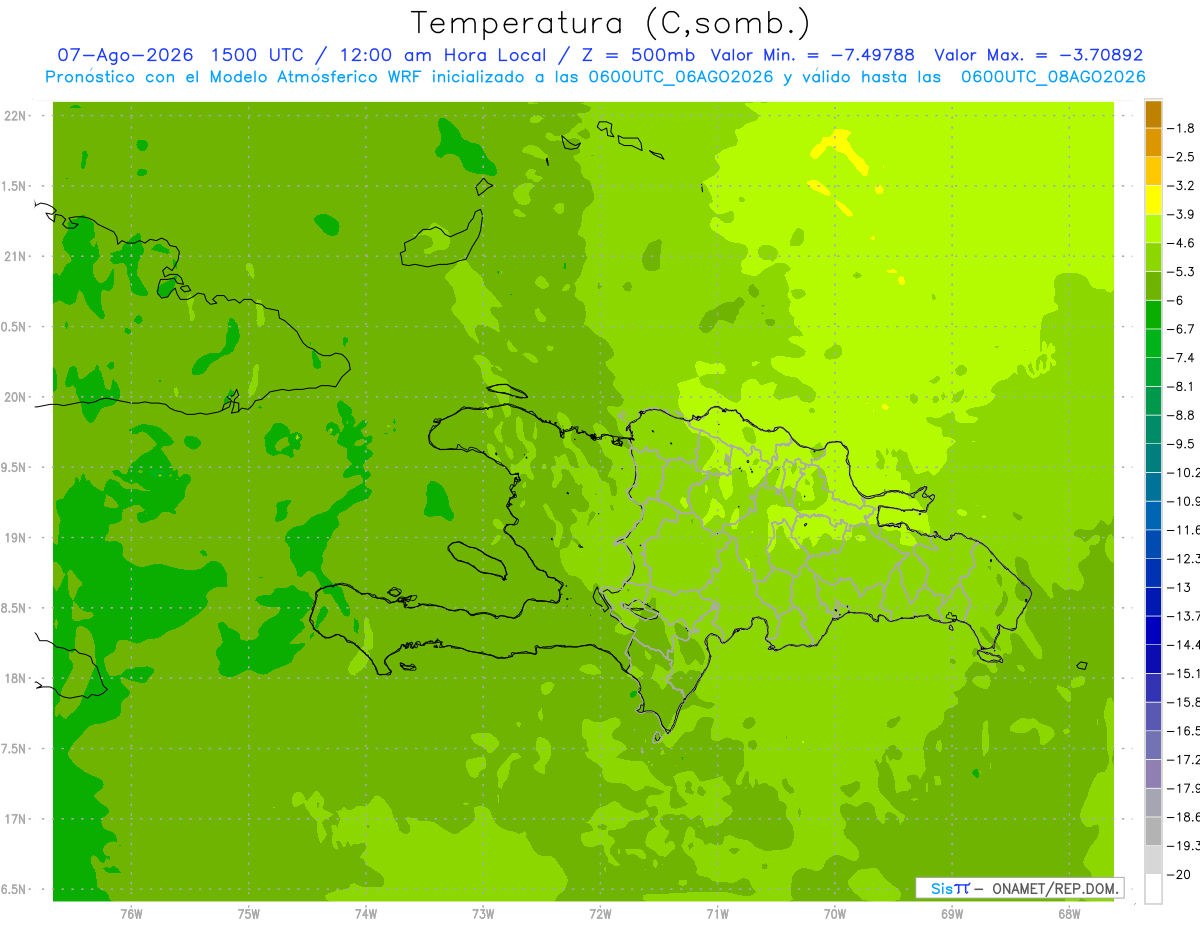Click the '-1.8' legend value
Viewport: 1200px width, 927px height.
tap(1182, 128)
